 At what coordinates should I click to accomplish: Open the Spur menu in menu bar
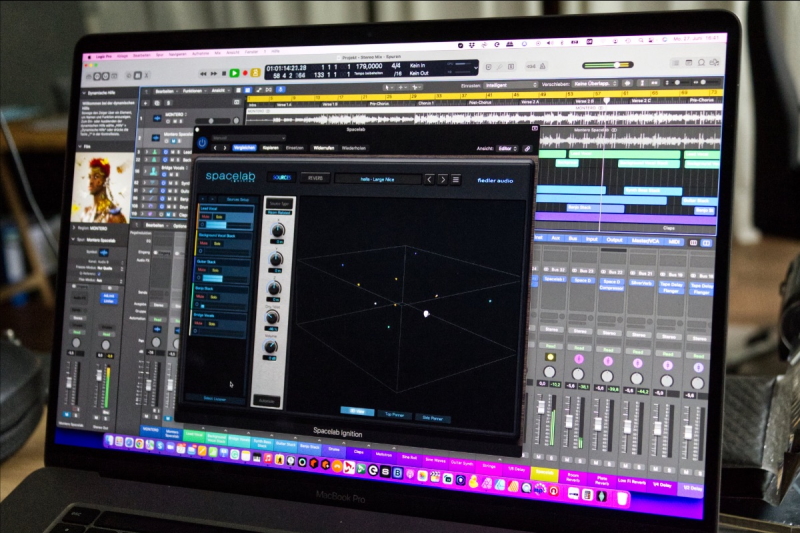pyautogui.click(x=160, y=55)
